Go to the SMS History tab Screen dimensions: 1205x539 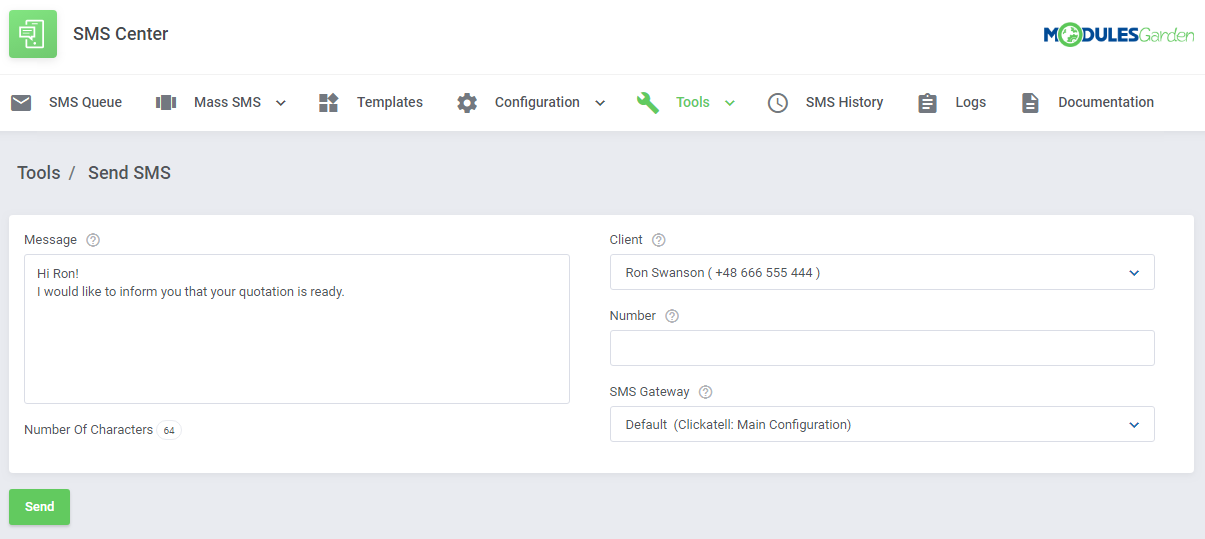pyautogui.click(x=844, y=102)
